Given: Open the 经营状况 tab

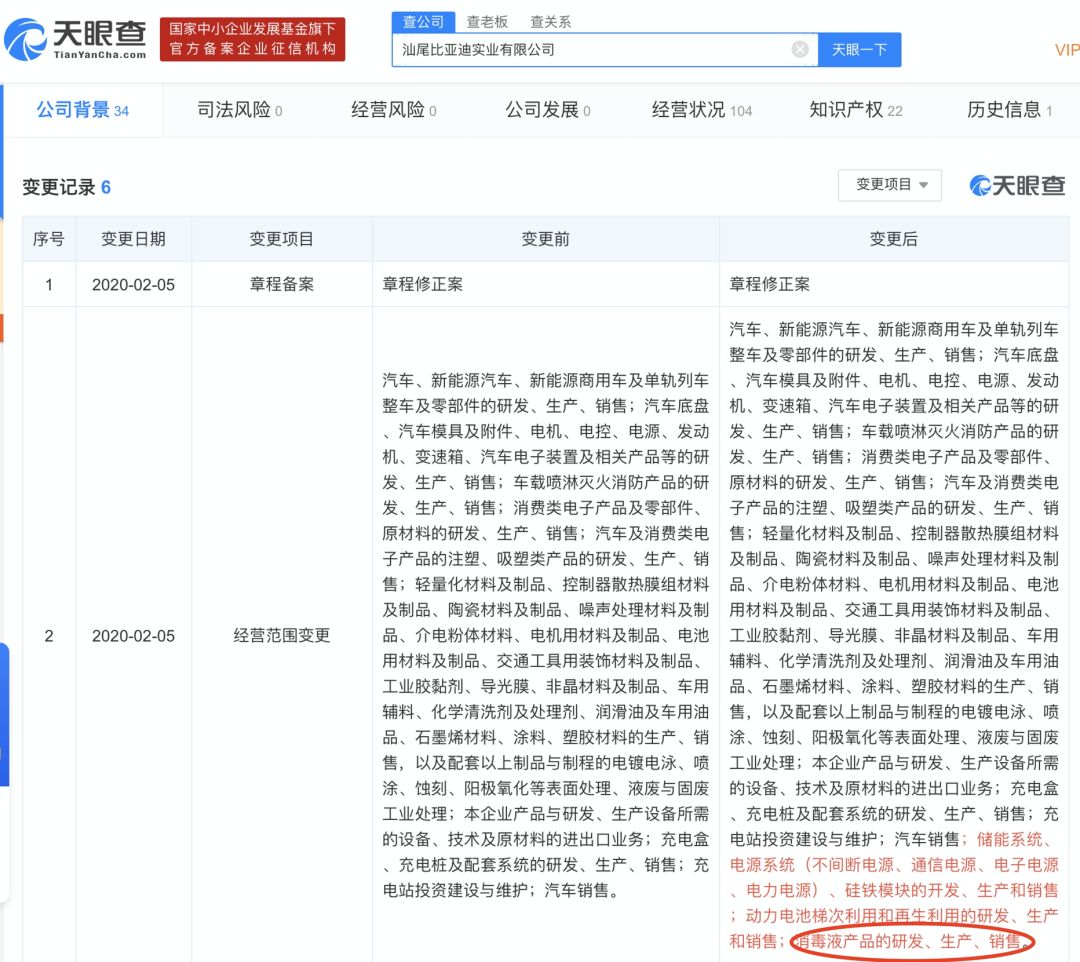Looking at the screenshot, I should click(701, 110).
